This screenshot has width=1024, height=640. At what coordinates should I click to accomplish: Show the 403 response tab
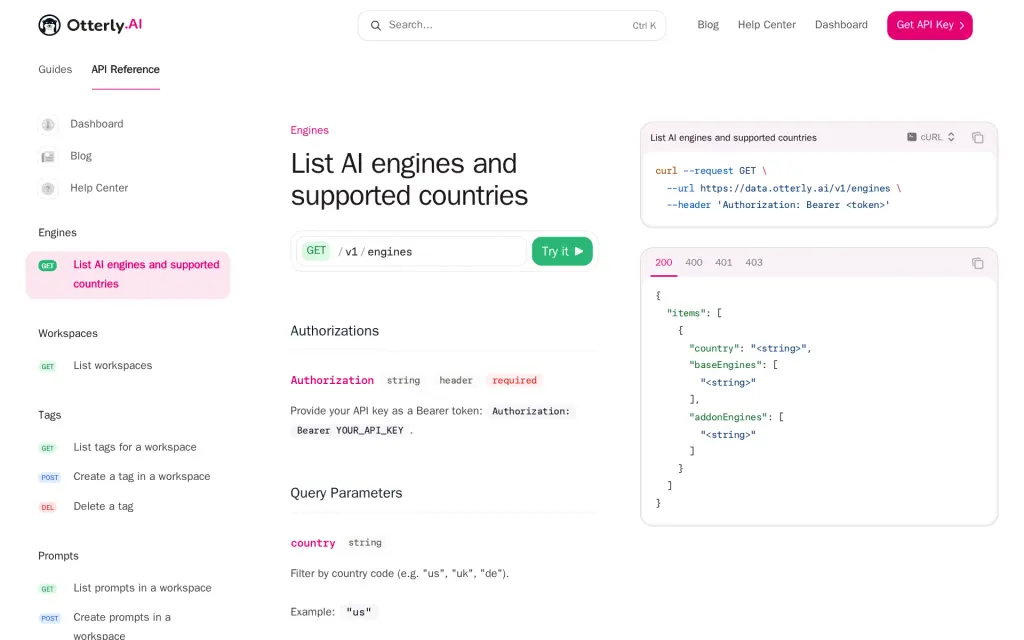pos(754,263)
